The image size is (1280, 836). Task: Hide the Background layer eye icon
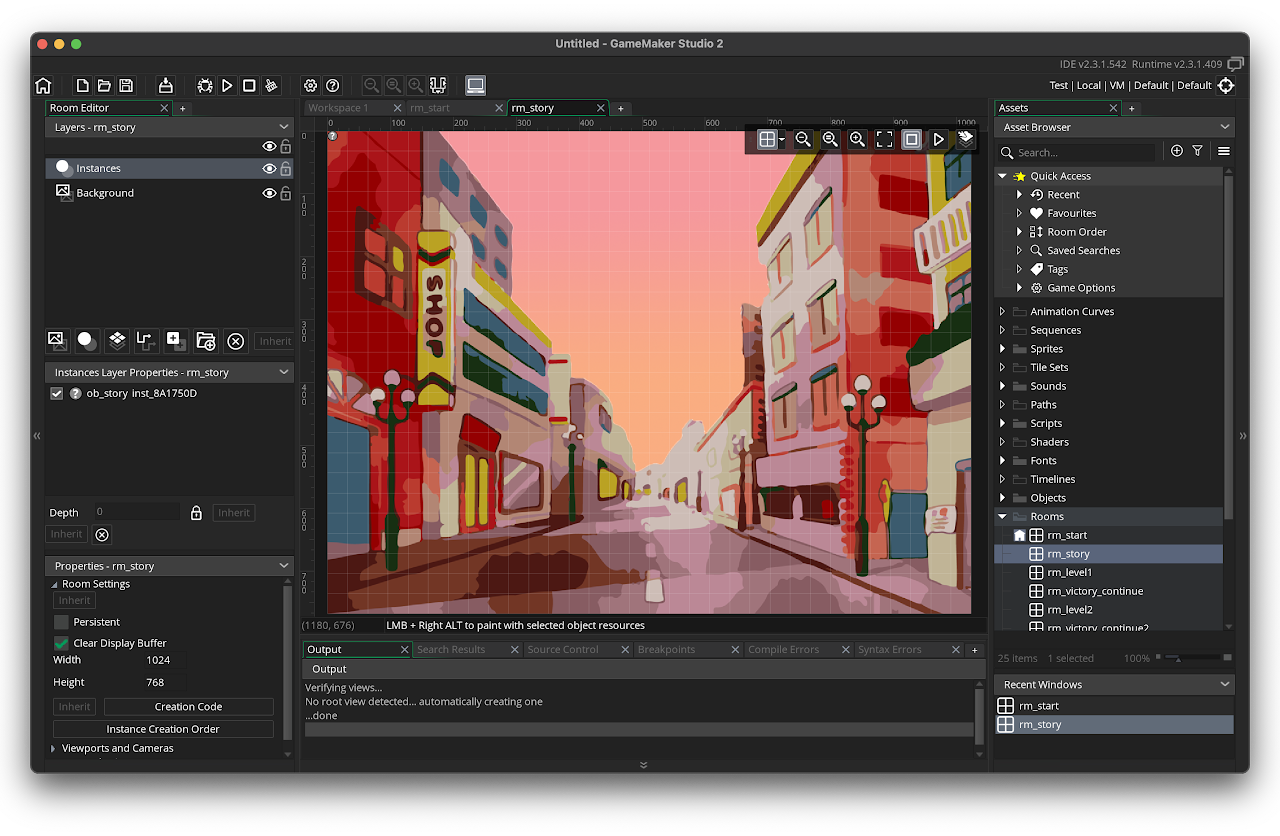point(268,193)
